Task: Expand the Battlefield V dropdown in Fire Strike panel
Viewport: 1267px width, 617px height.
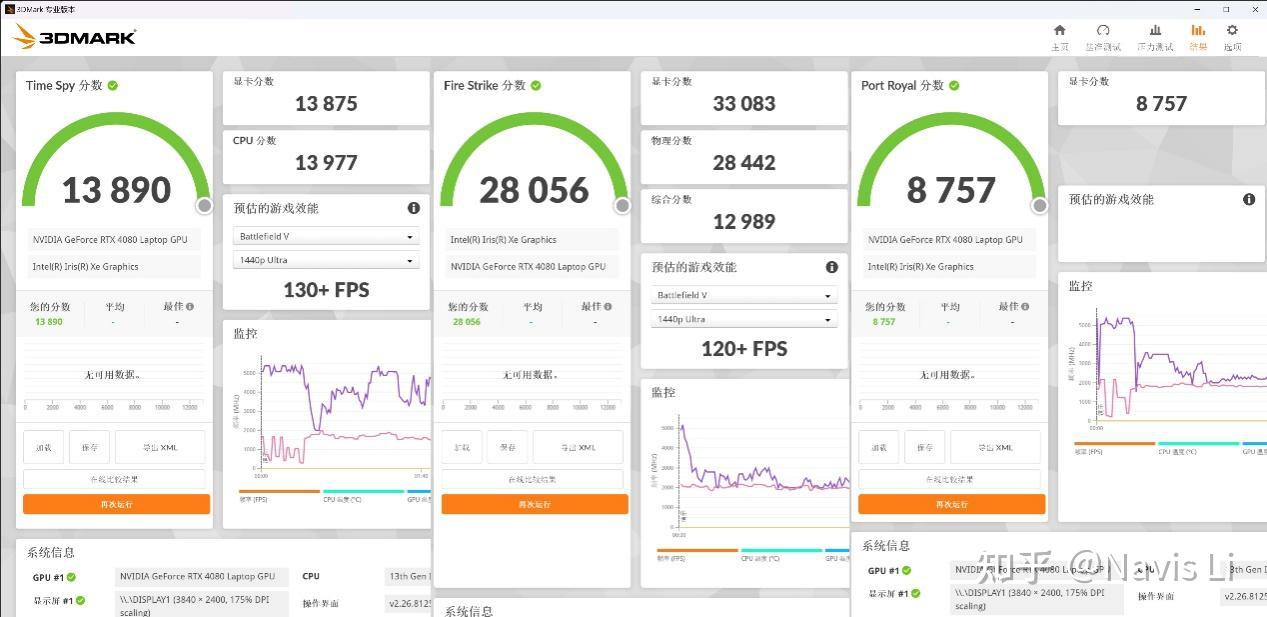Action: (744, 296)
